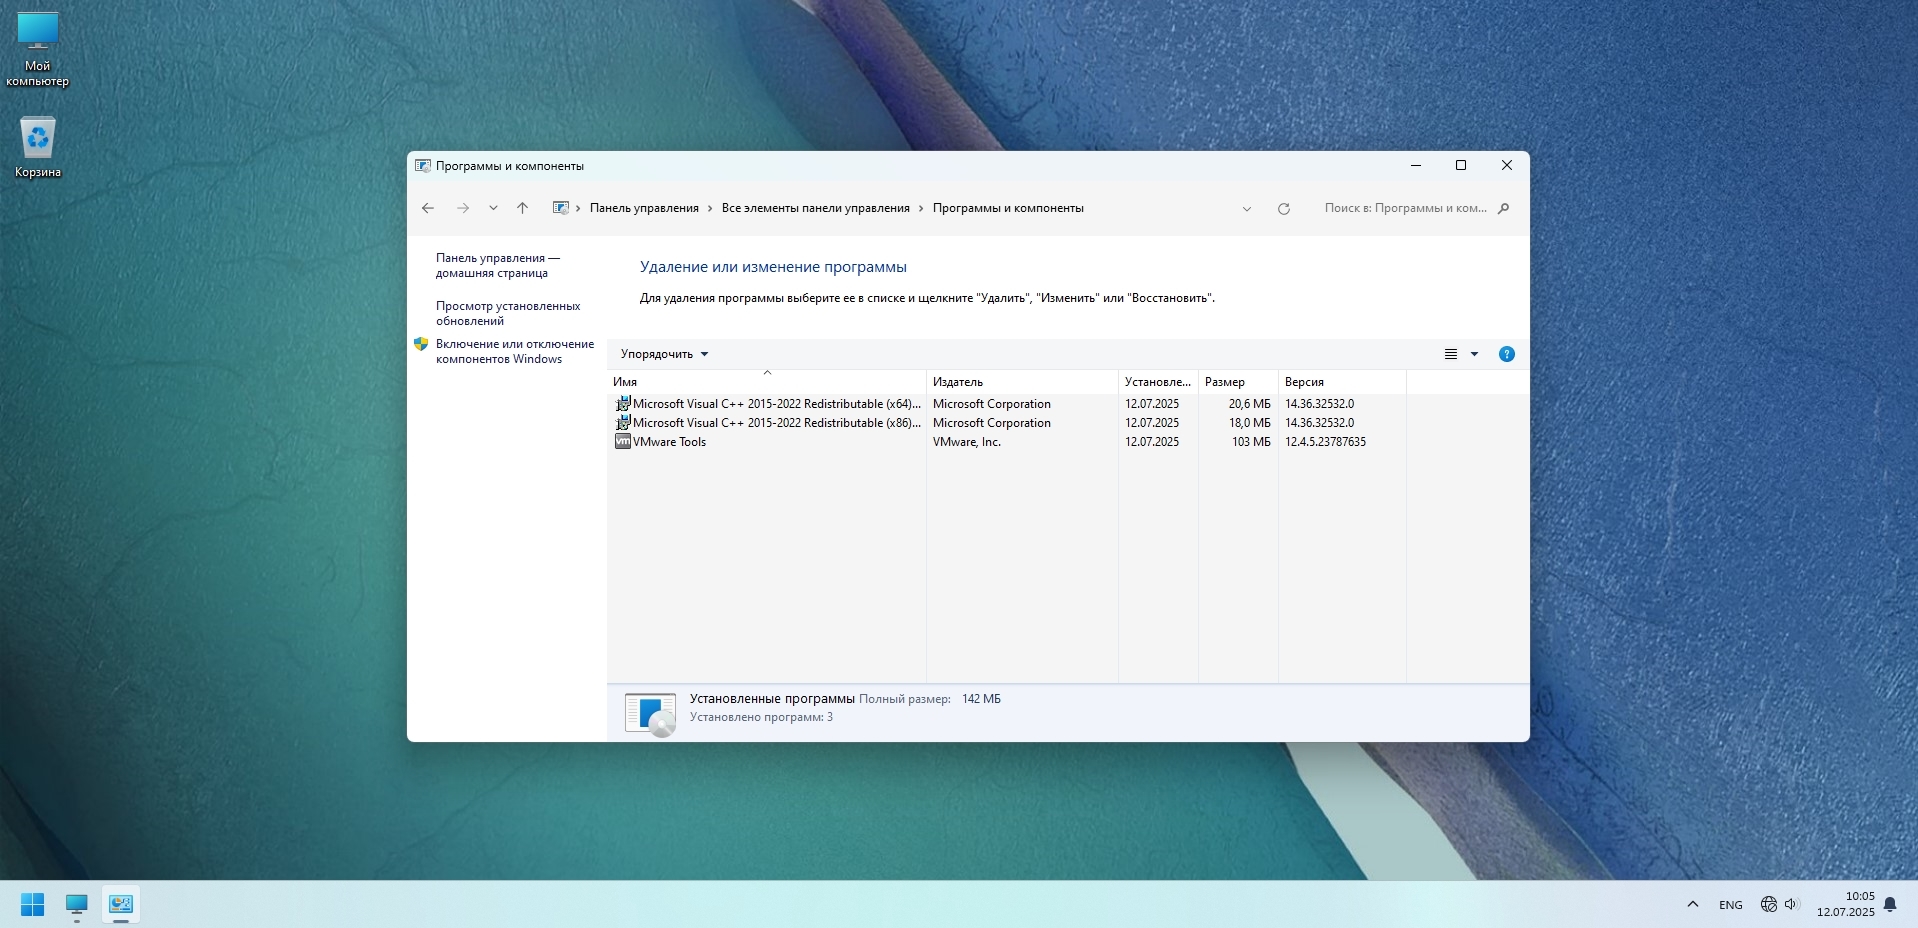Click the control panel icon in address bar
The width and height of the screenshot is (1918, 928).
(x=561, y=208)
